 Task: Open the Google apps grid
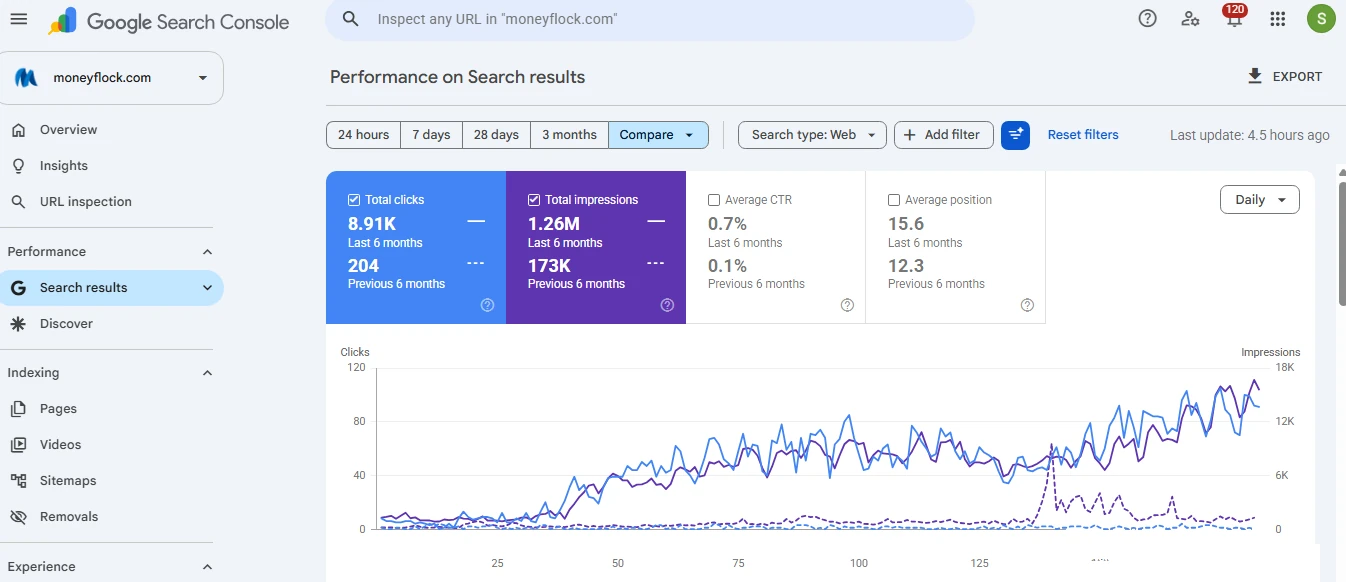click(x=1277, y=18)
